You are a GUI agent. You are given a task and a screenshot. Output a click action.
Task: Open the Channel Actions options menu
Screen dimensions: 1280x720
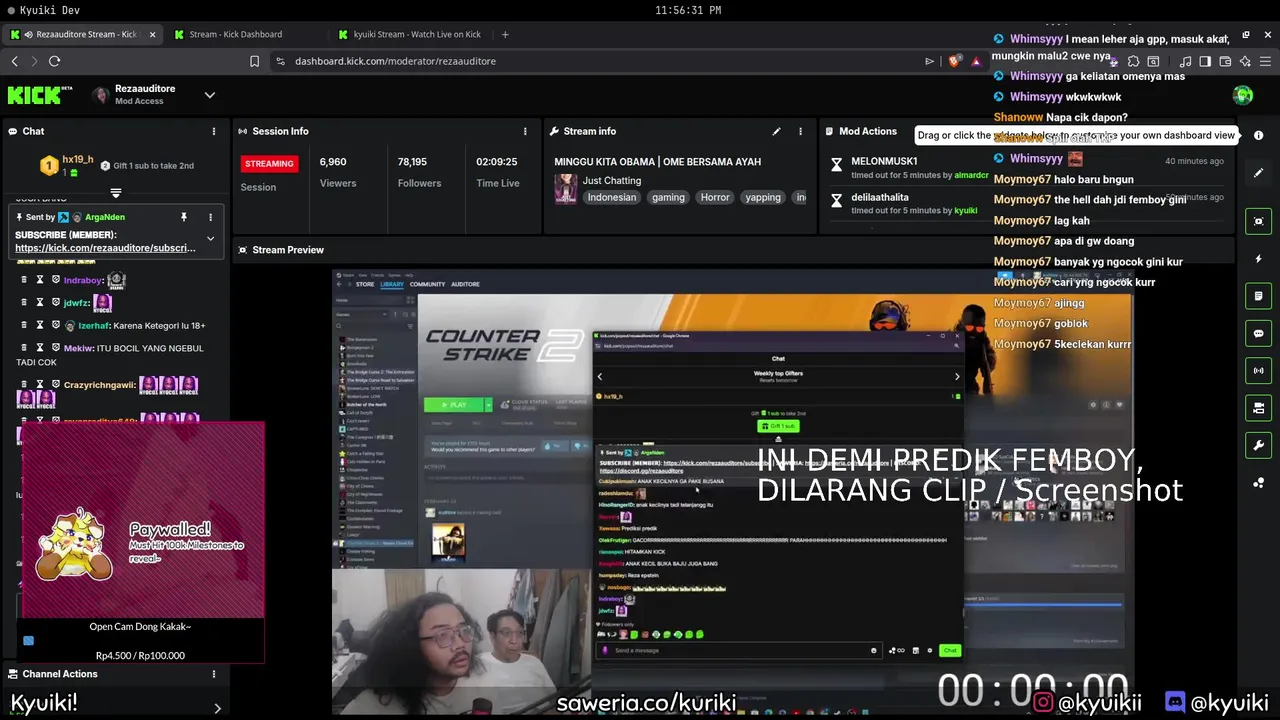point(213,674)
